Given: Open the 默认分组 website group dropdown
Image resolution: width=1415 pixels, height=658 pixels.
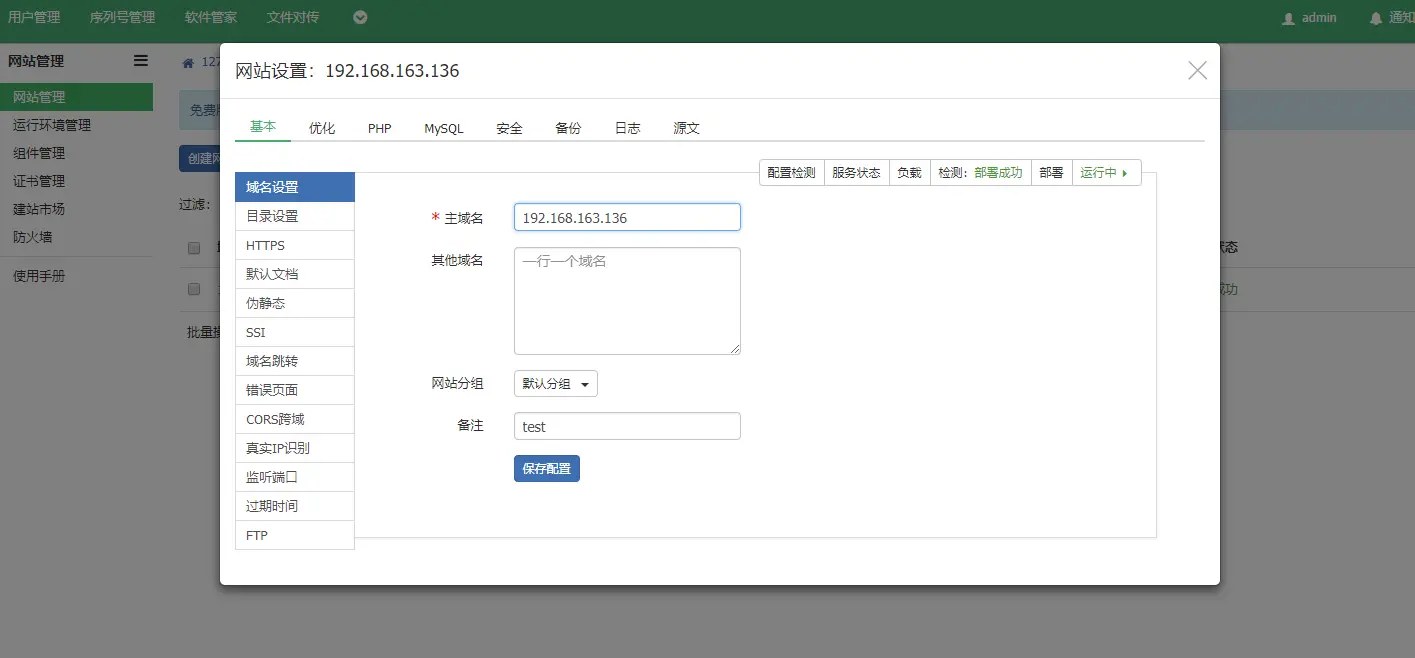Looking at the screenshot, I should pos(555,383).
